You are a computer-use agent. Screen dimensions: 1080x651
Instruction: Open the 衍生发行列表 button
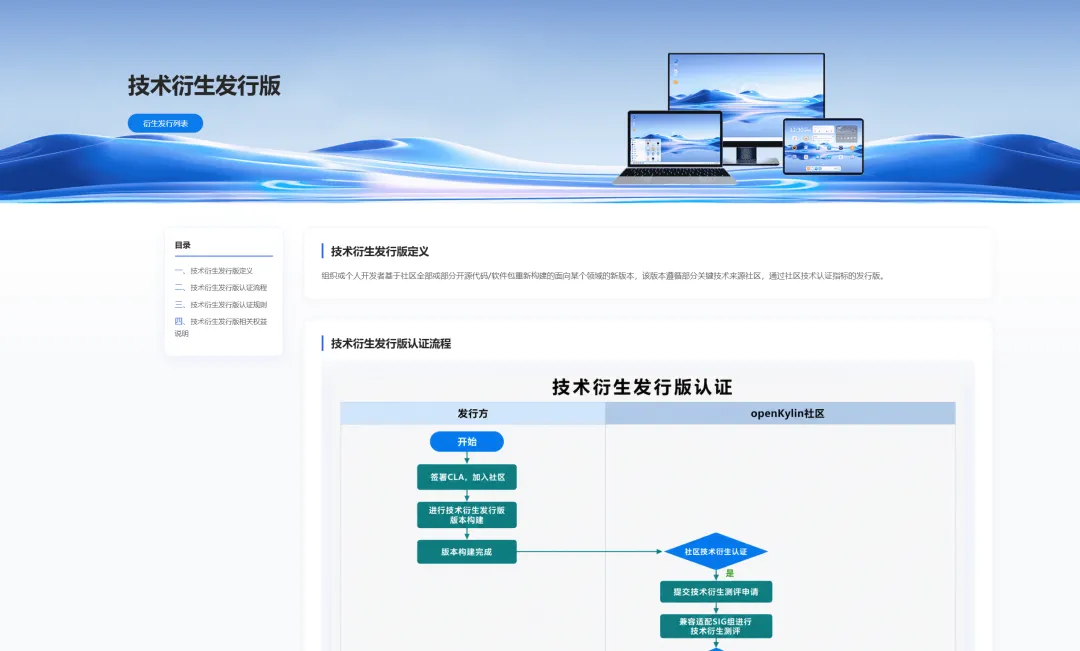[x=165, y=123]
